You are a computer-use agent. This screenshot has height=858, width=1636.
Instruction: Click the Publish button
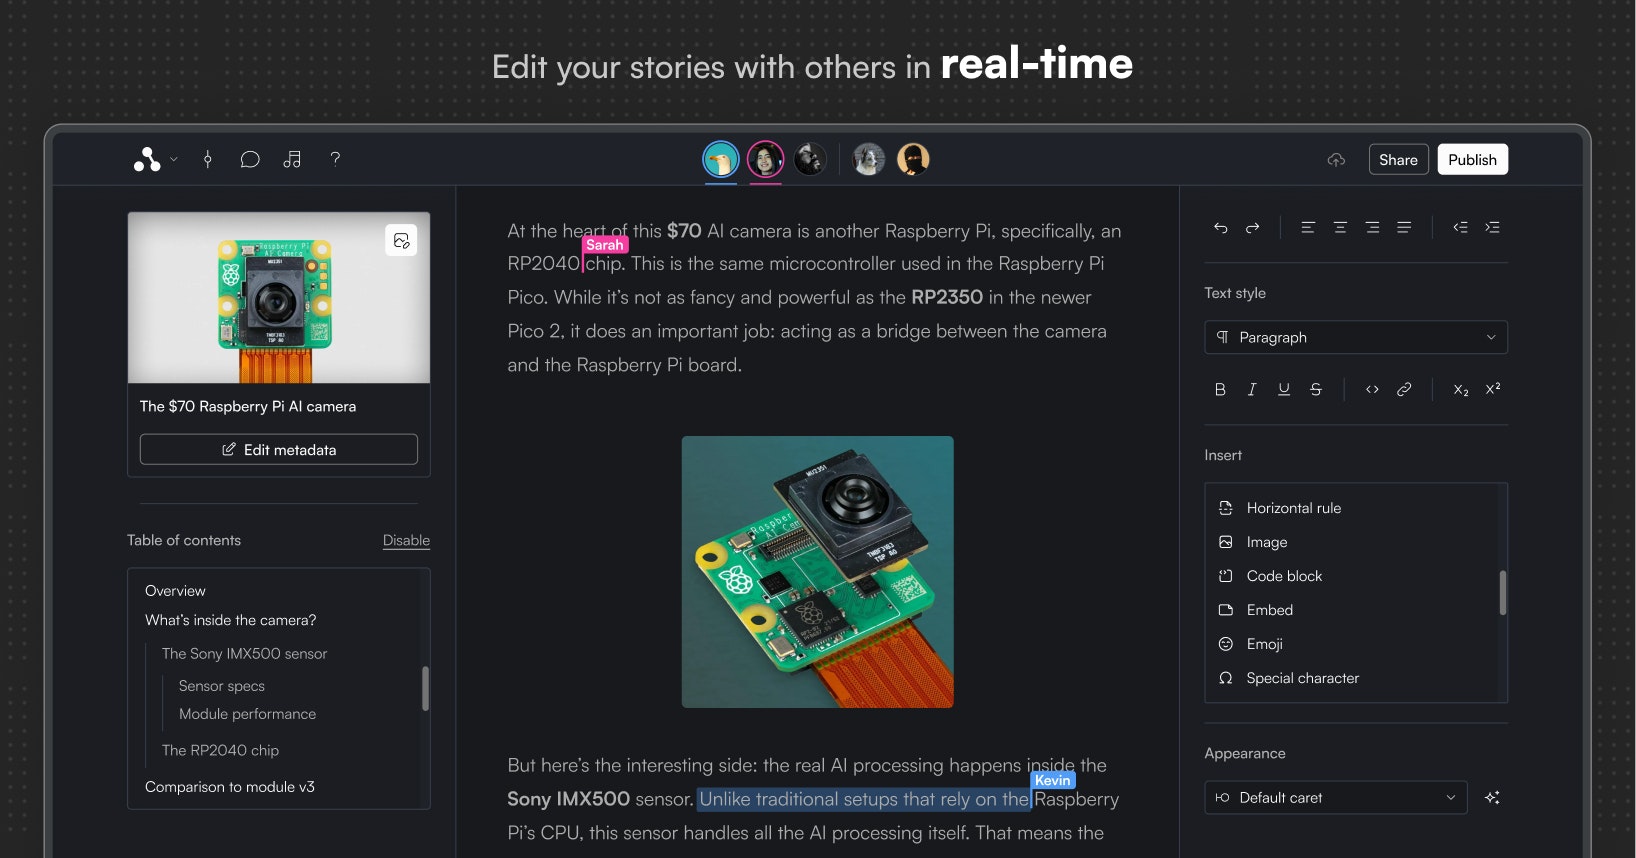pos(1472,160)
